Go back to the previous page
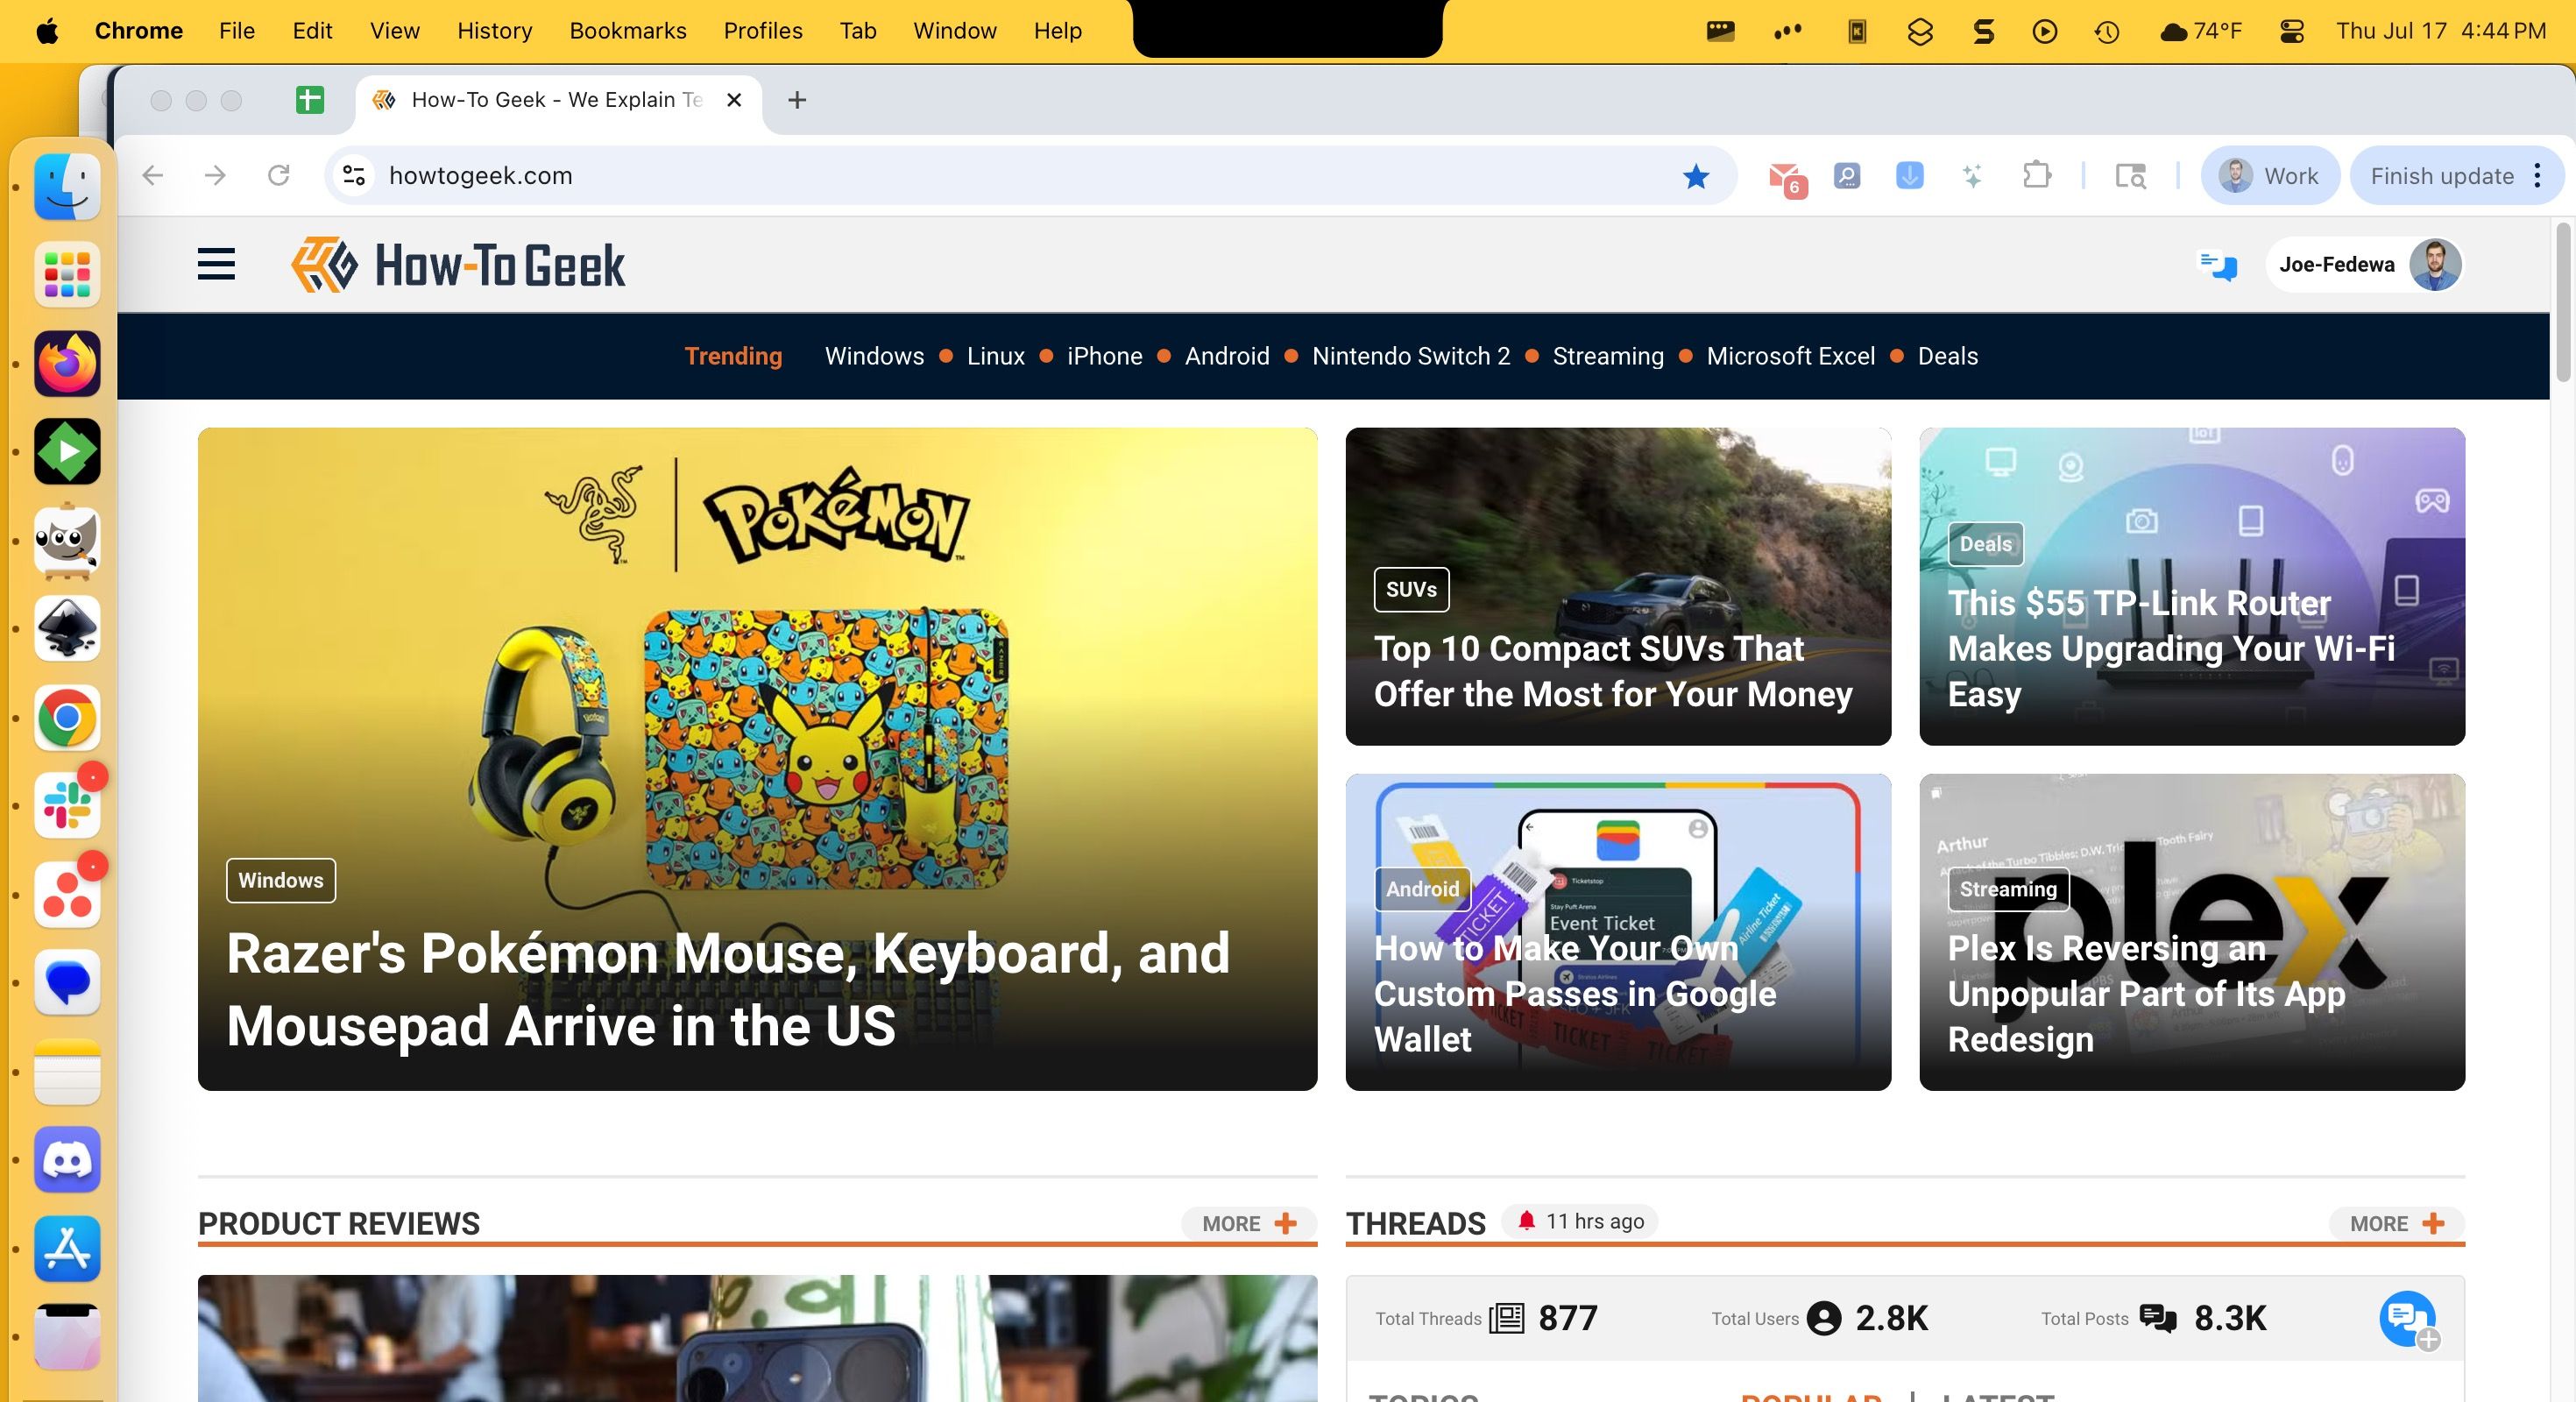This screenshot has height=1402, width=2576. tap(152, 176)
